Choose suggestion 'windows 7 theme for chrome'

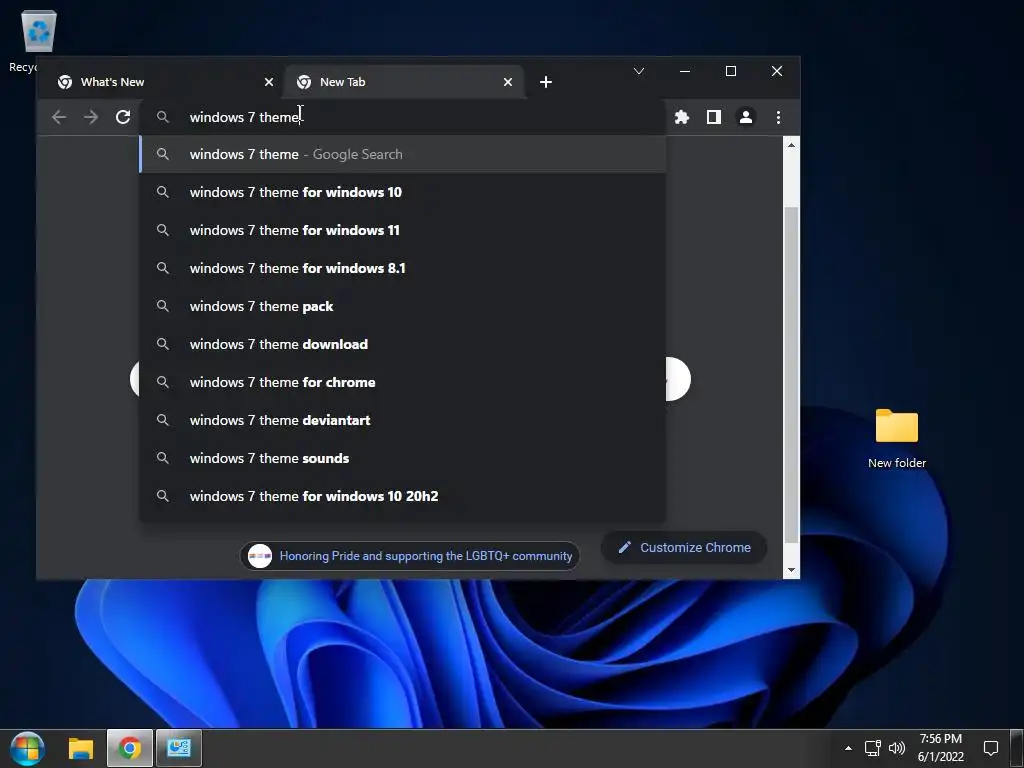coord(403,382)
